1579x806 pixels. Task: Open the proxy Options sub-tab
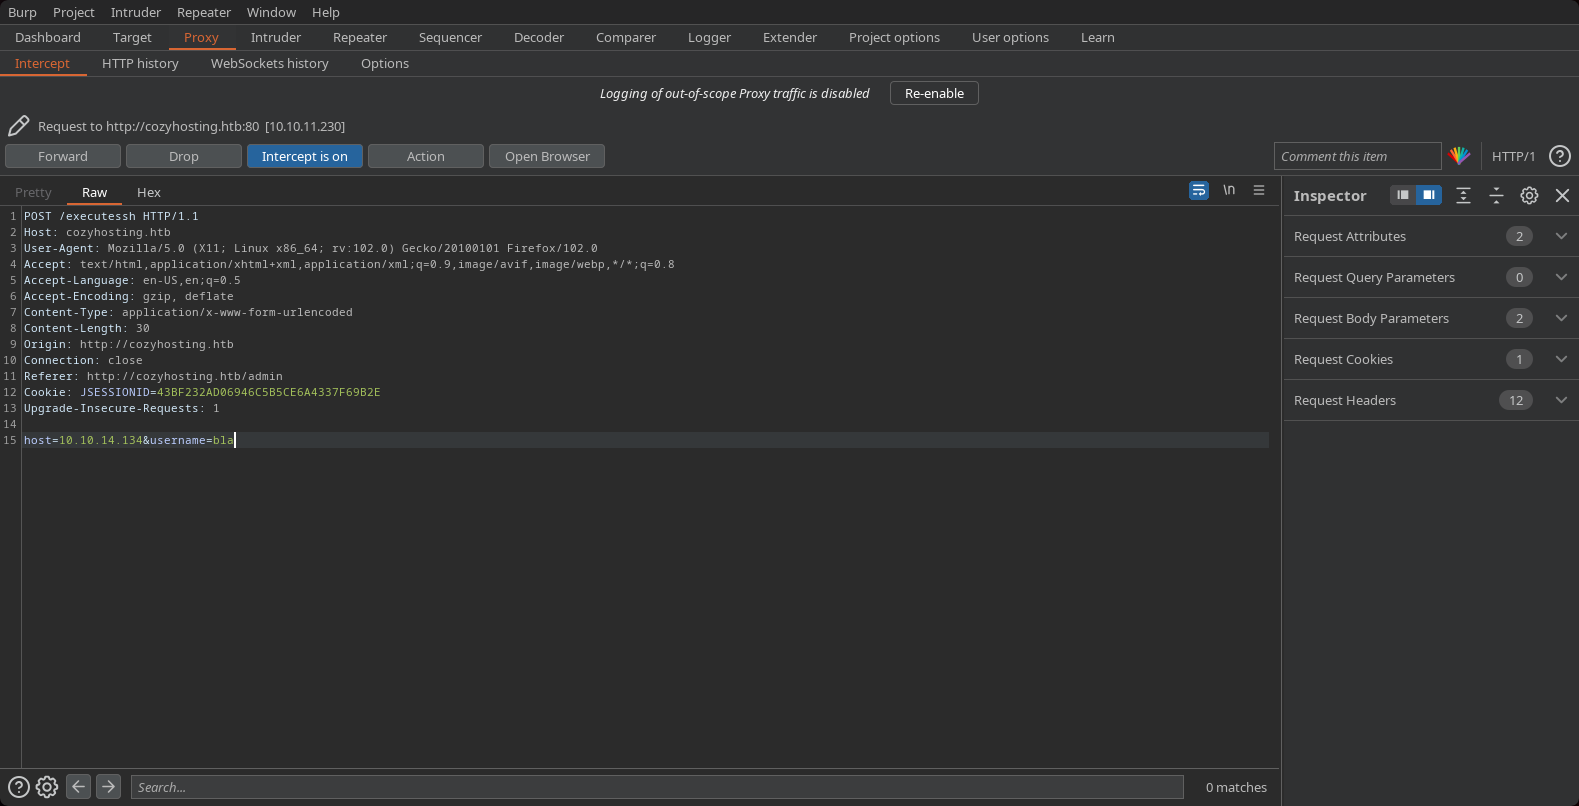pyautogui.click(x=385, y=63)
